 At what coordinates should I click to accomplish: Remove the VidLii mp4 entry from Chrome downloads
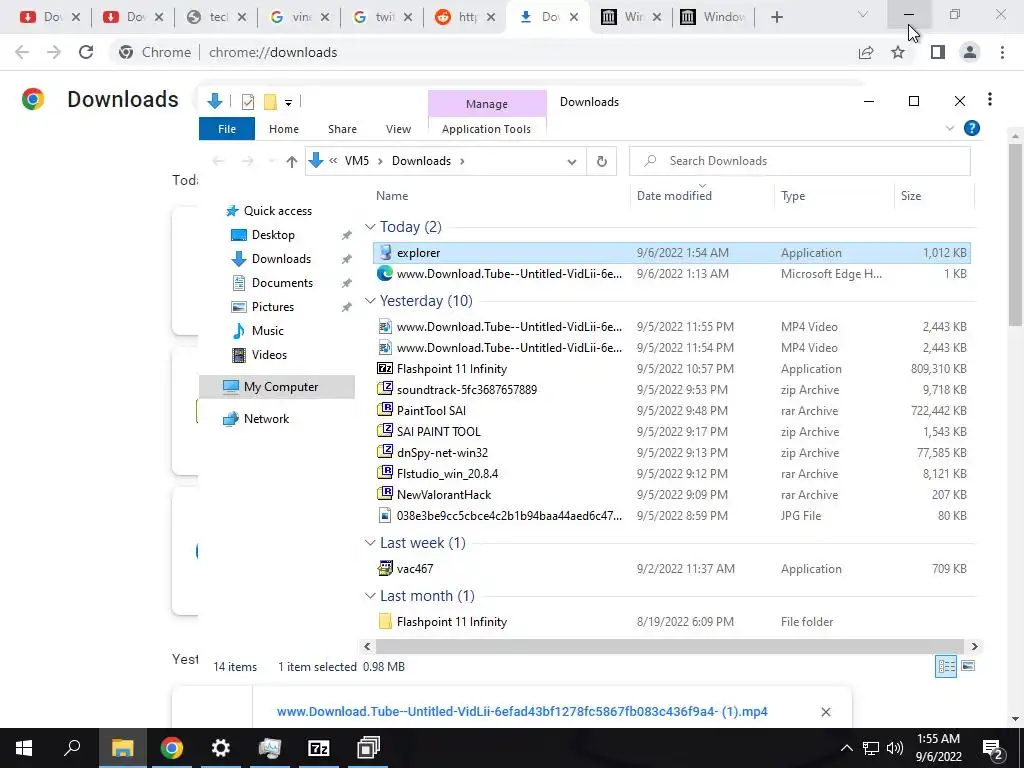pos(825,712)
